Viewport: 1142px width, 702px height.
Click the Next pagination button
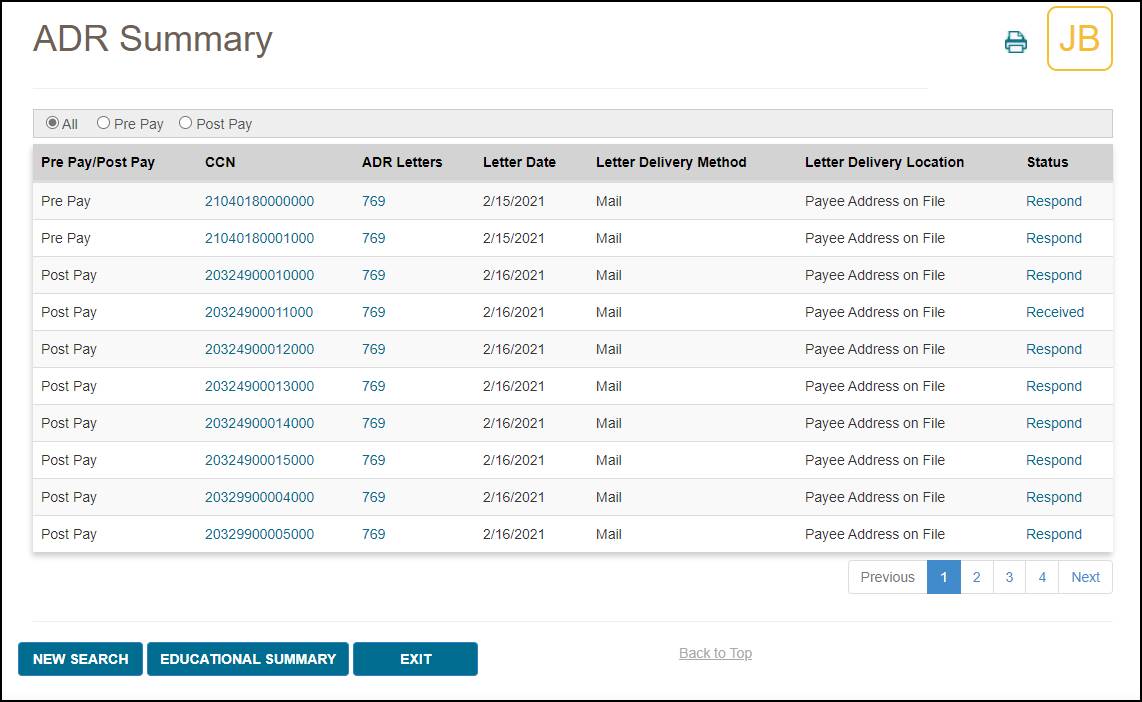[x=1085, y=577]
